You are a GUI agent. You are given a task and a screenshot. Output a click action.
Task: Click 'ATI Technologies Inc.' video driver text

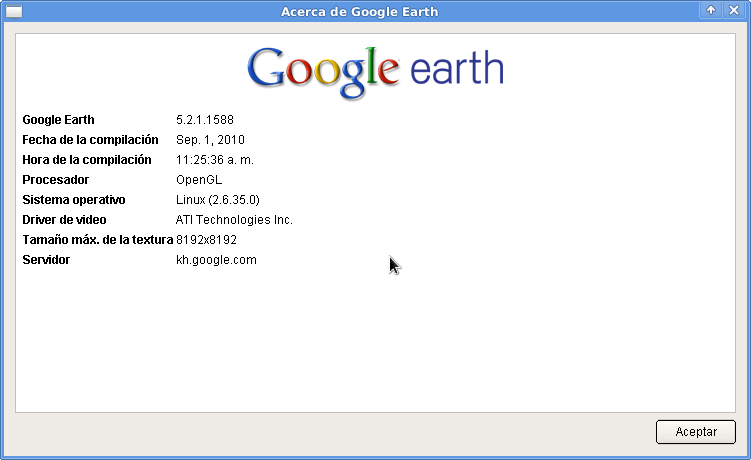tap(234, 220)
